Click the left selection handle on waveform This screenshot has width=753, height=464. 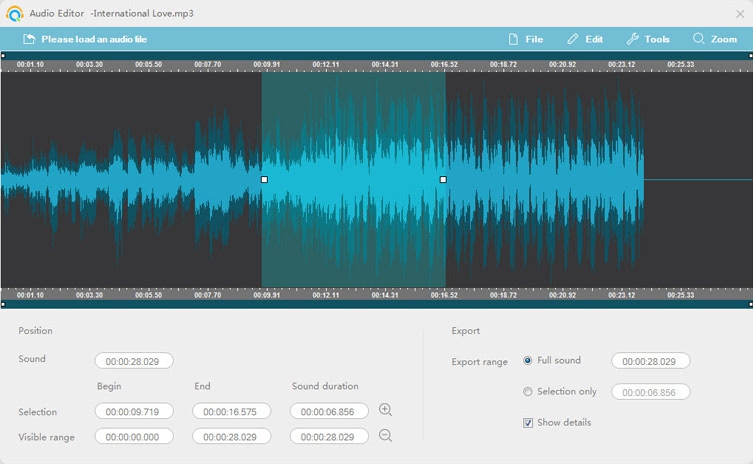[264, 180]
